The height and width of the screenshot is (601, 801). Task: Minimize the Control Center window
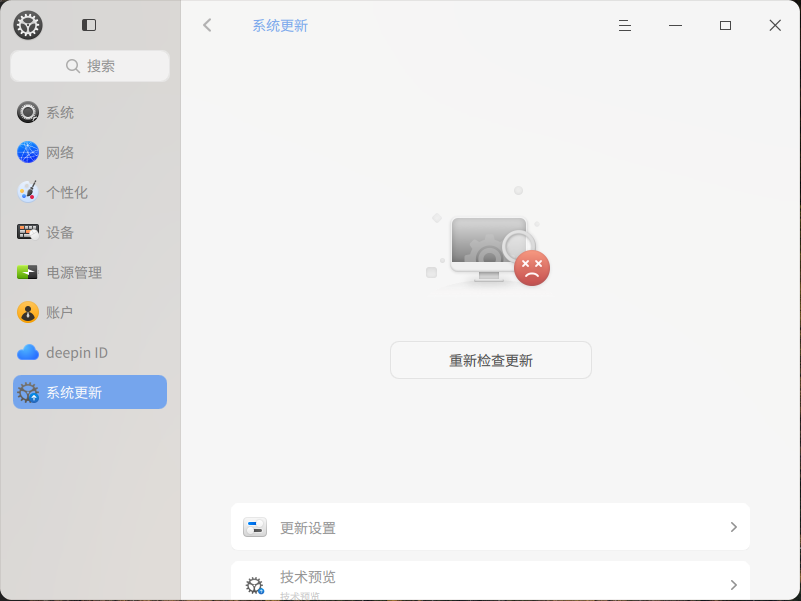tap(675, 26)
